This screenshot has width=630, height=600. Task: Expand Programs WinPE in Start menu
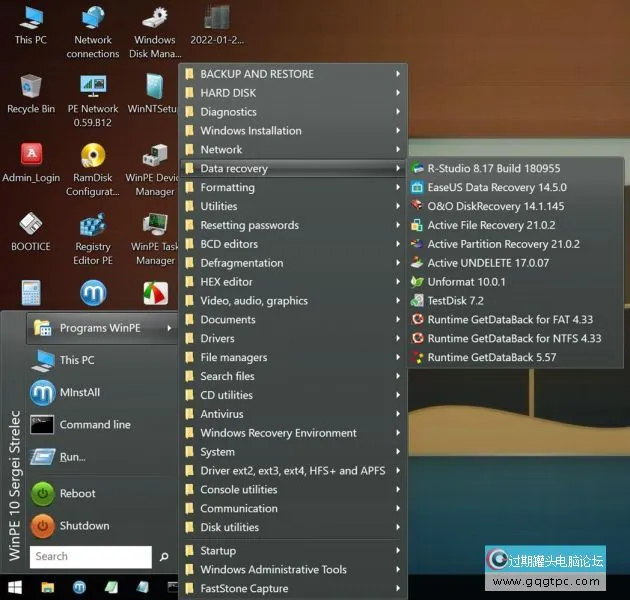point(100,328)
